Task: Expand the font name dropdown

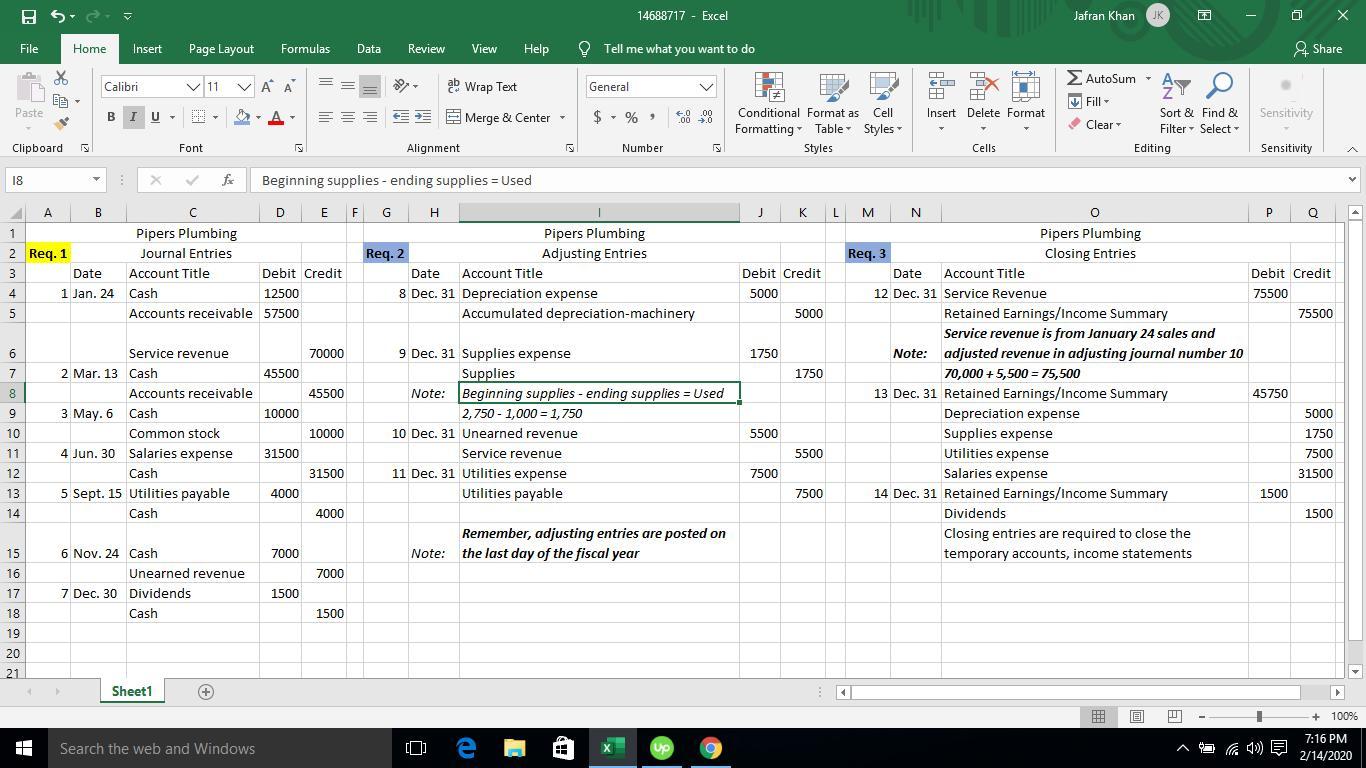Action: coord(193,87)
